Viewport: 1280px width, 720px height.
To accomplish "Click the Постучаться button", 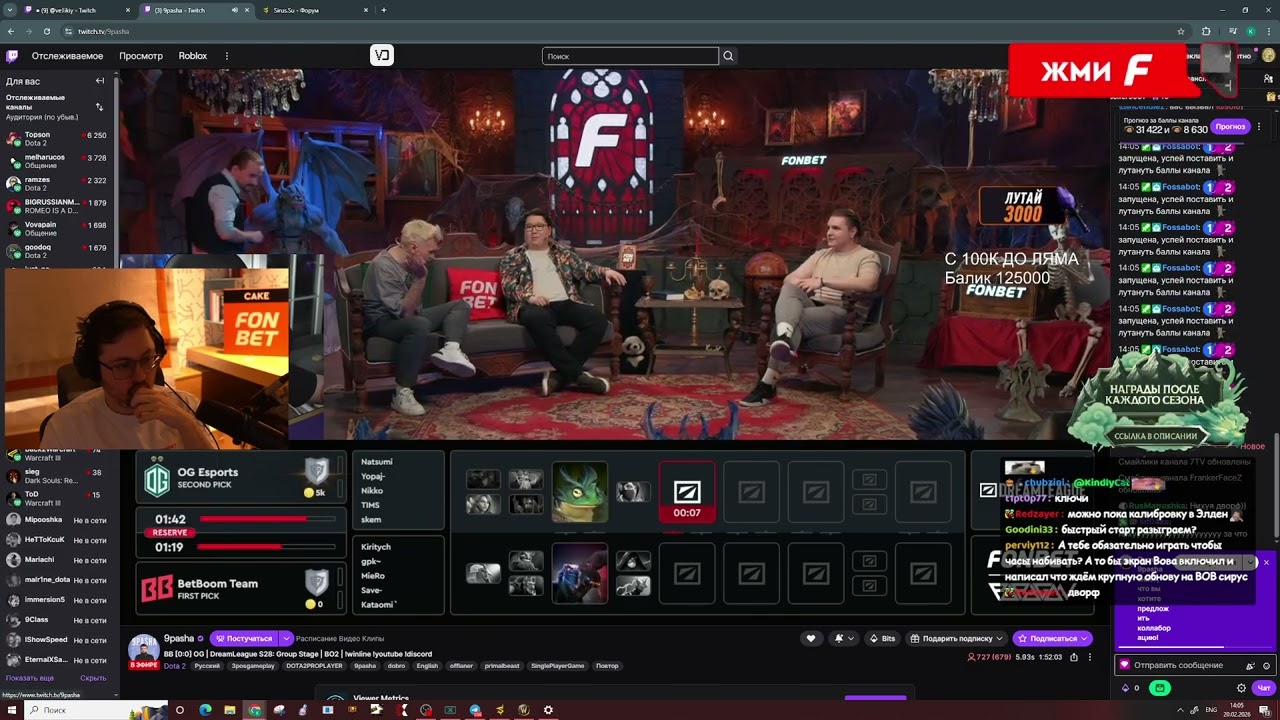I will tap(243, 638).
